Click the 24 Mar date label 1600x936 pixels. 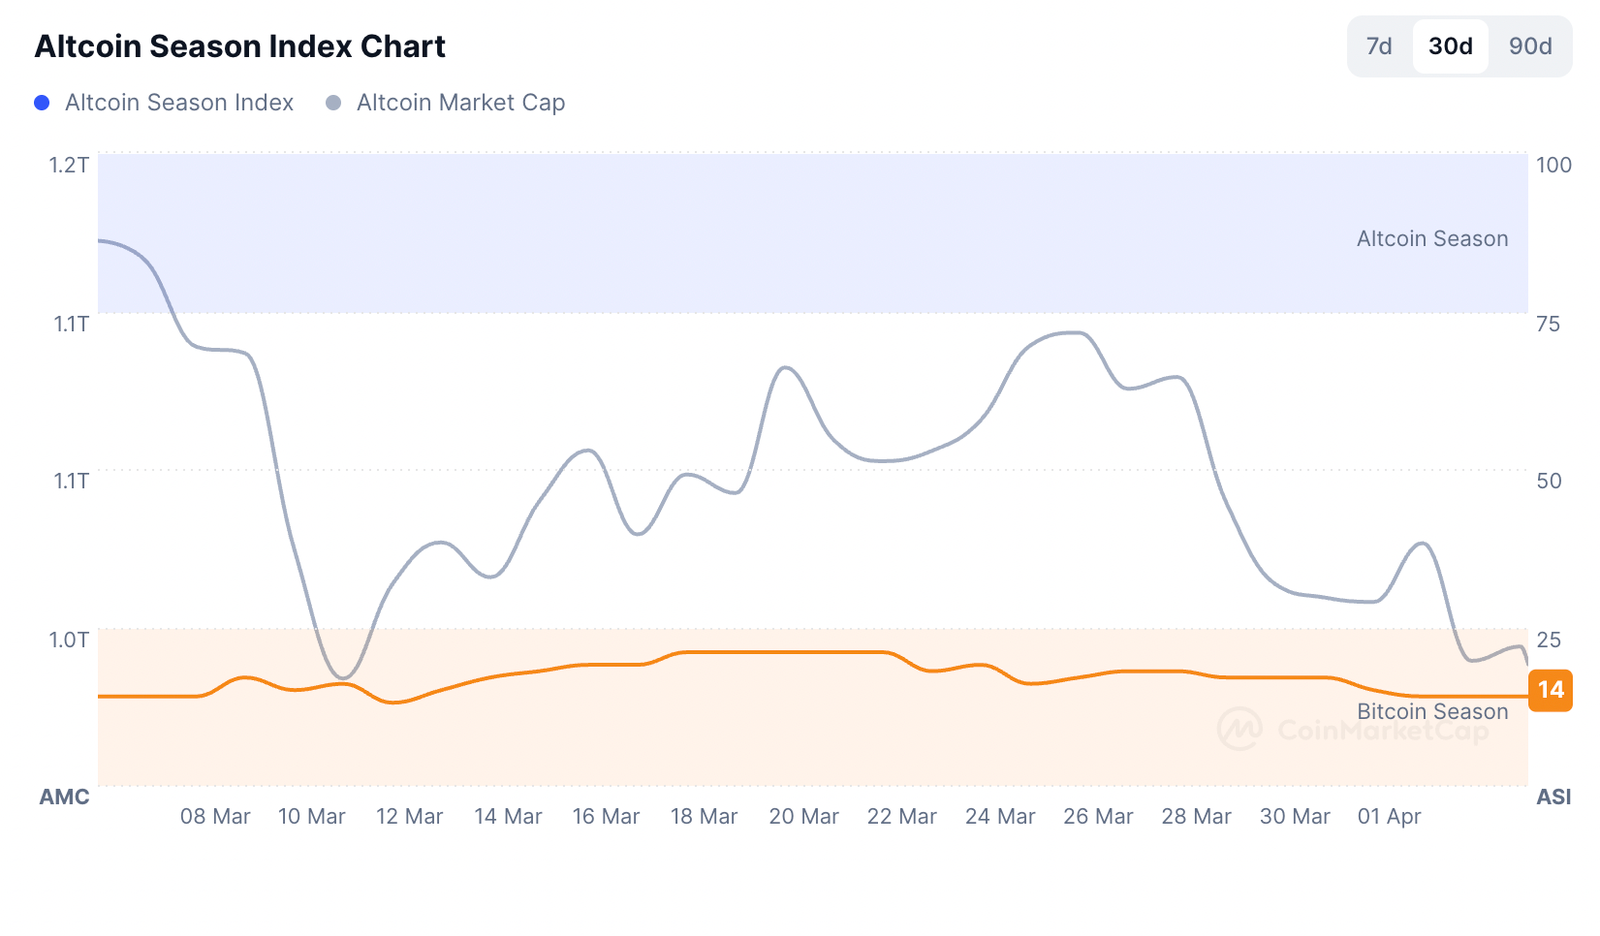(x=1000, y=816)
